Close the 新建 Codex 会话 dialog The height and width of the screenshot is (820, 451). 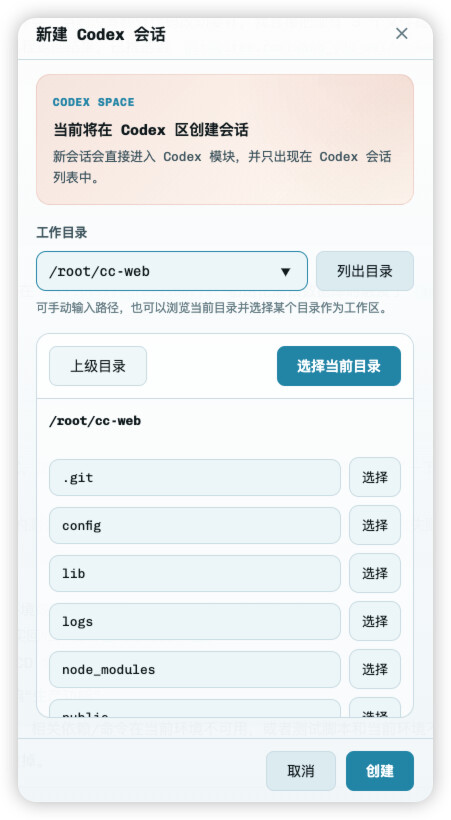pyautogui.click(x=401, y=34)
